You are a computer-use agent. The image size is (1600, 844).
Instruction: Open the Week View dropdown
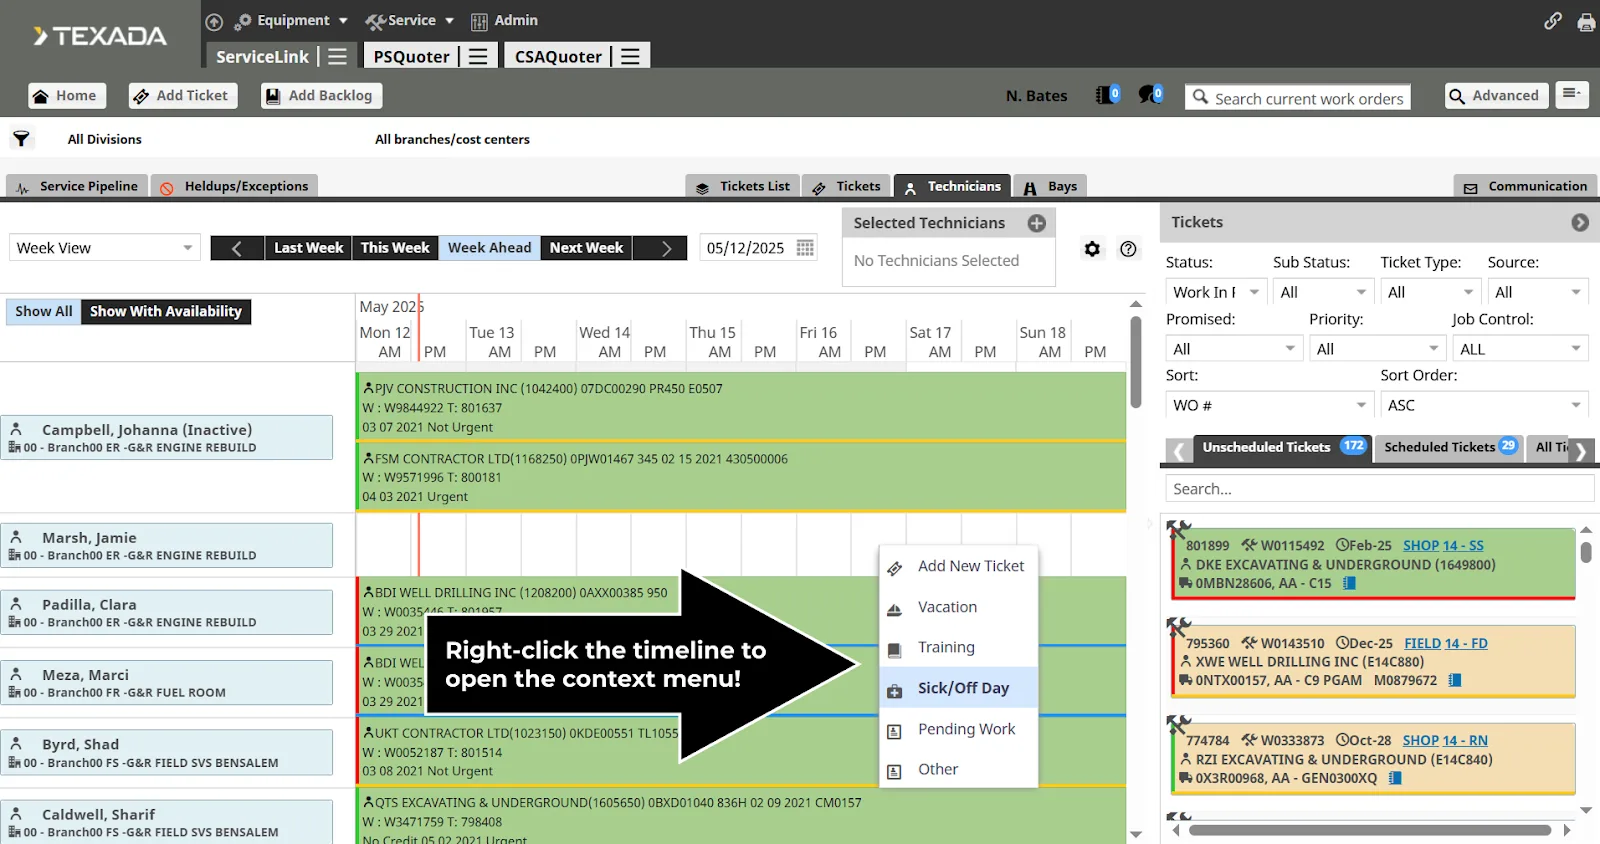click(104, 248)
